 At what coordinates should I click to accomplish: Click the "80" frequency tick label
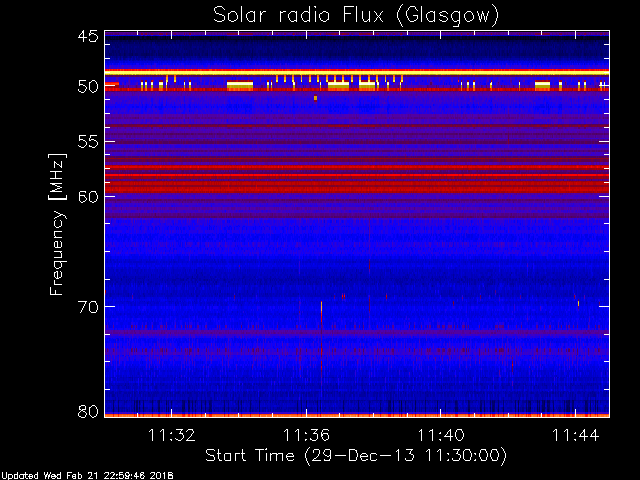pos(88,411)
